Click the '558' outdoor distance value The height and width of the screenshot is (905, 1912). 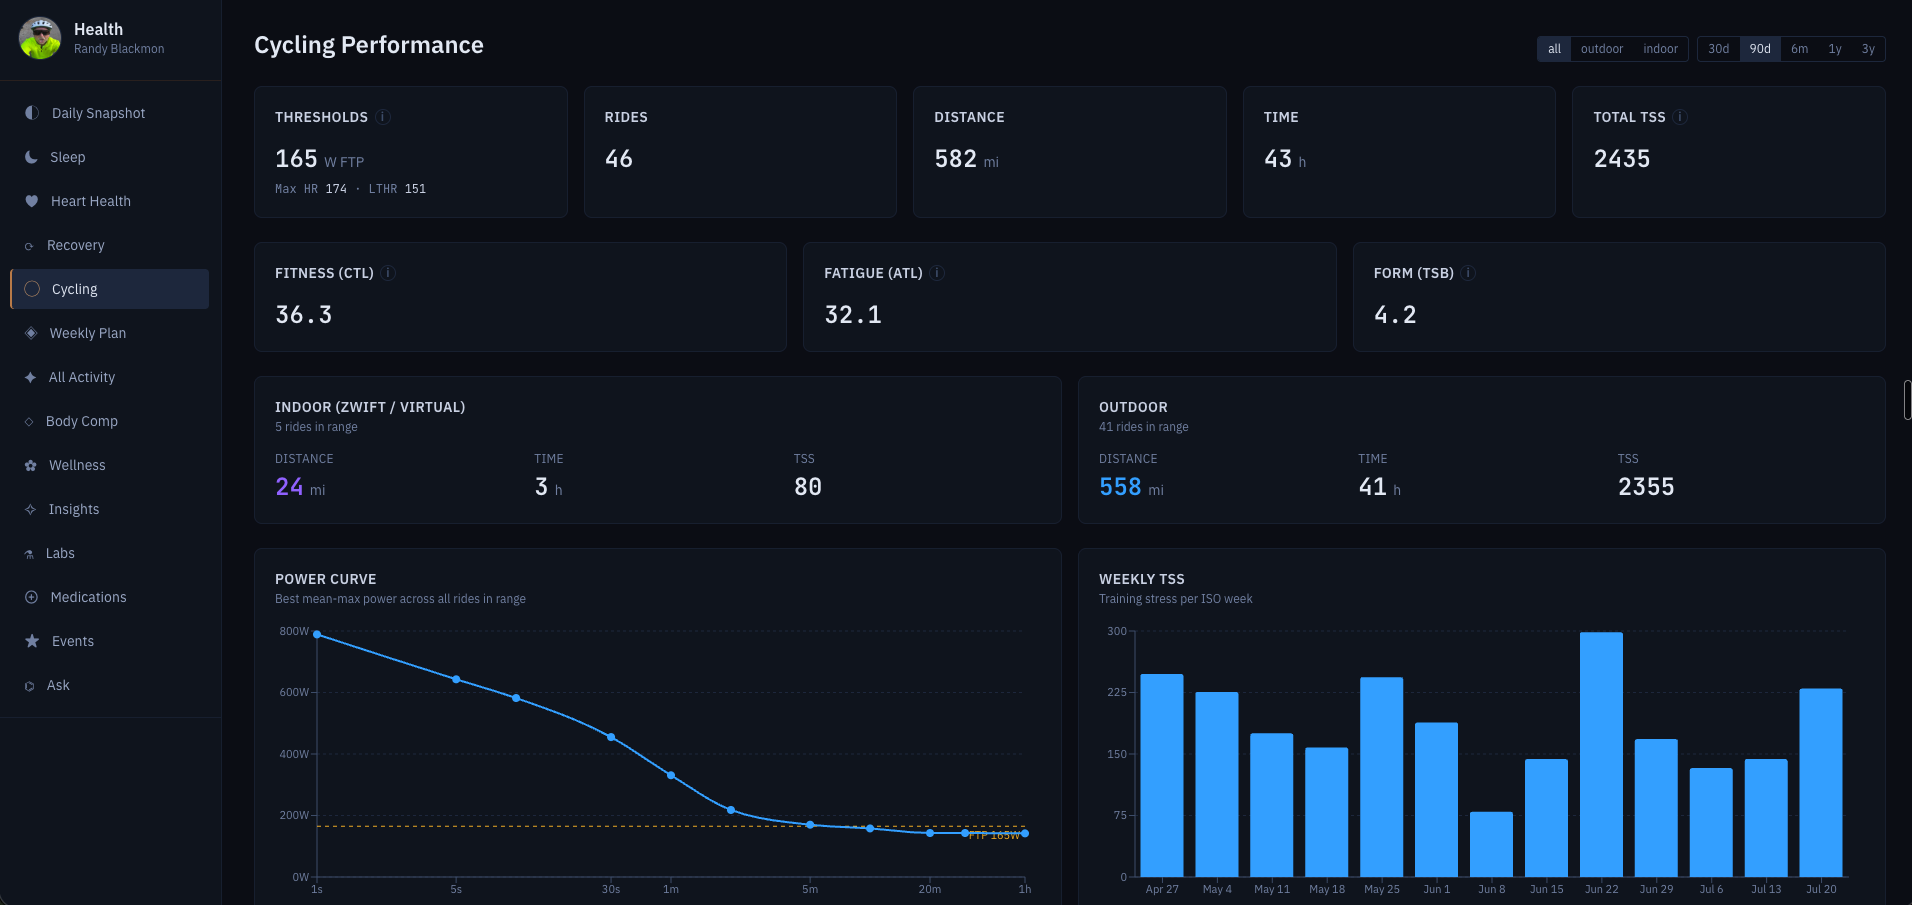[1120, 487]
